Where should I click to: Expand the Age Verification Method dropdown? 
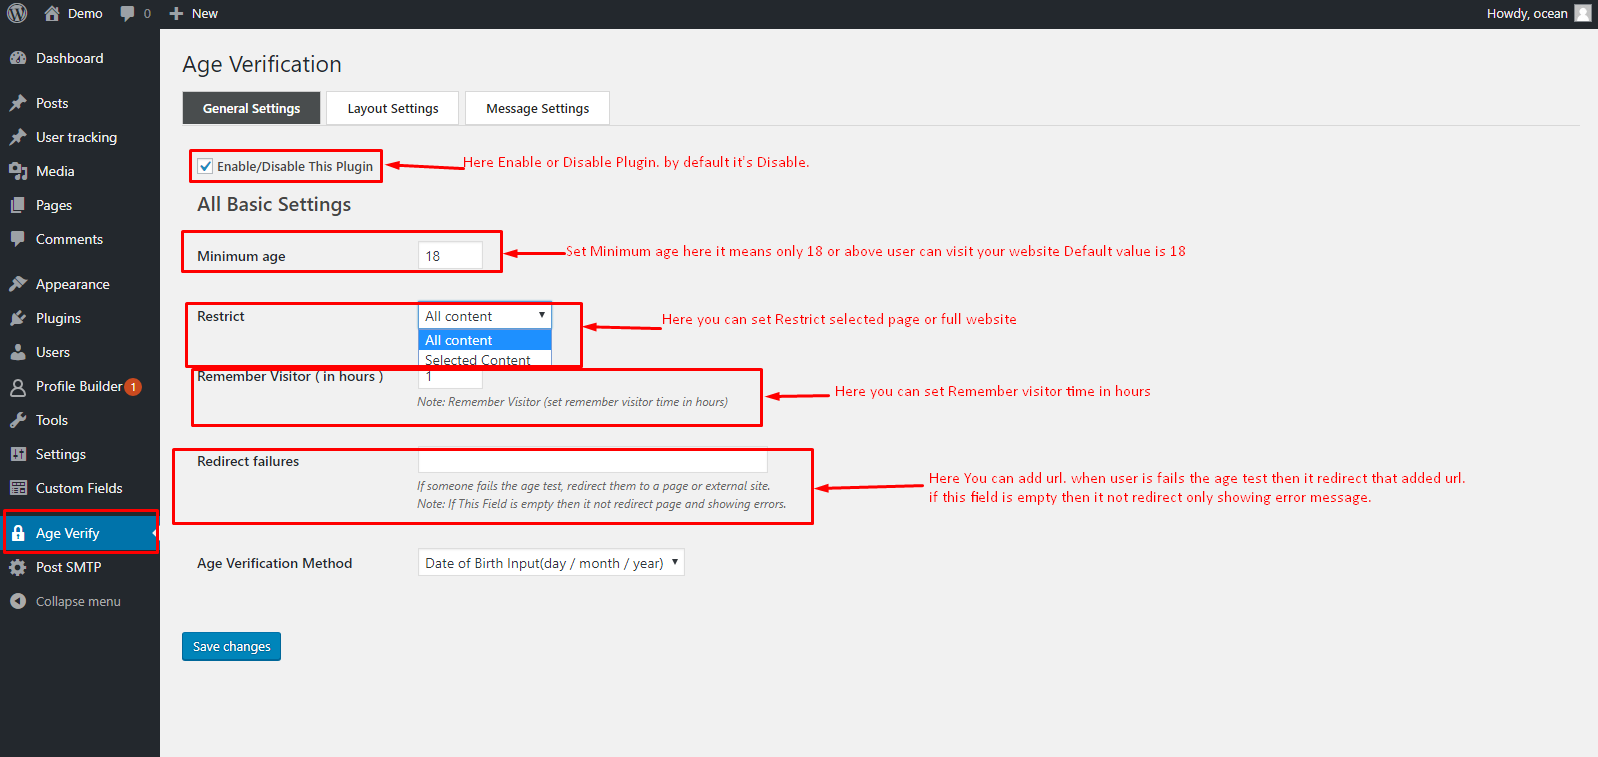pos(550,563)
